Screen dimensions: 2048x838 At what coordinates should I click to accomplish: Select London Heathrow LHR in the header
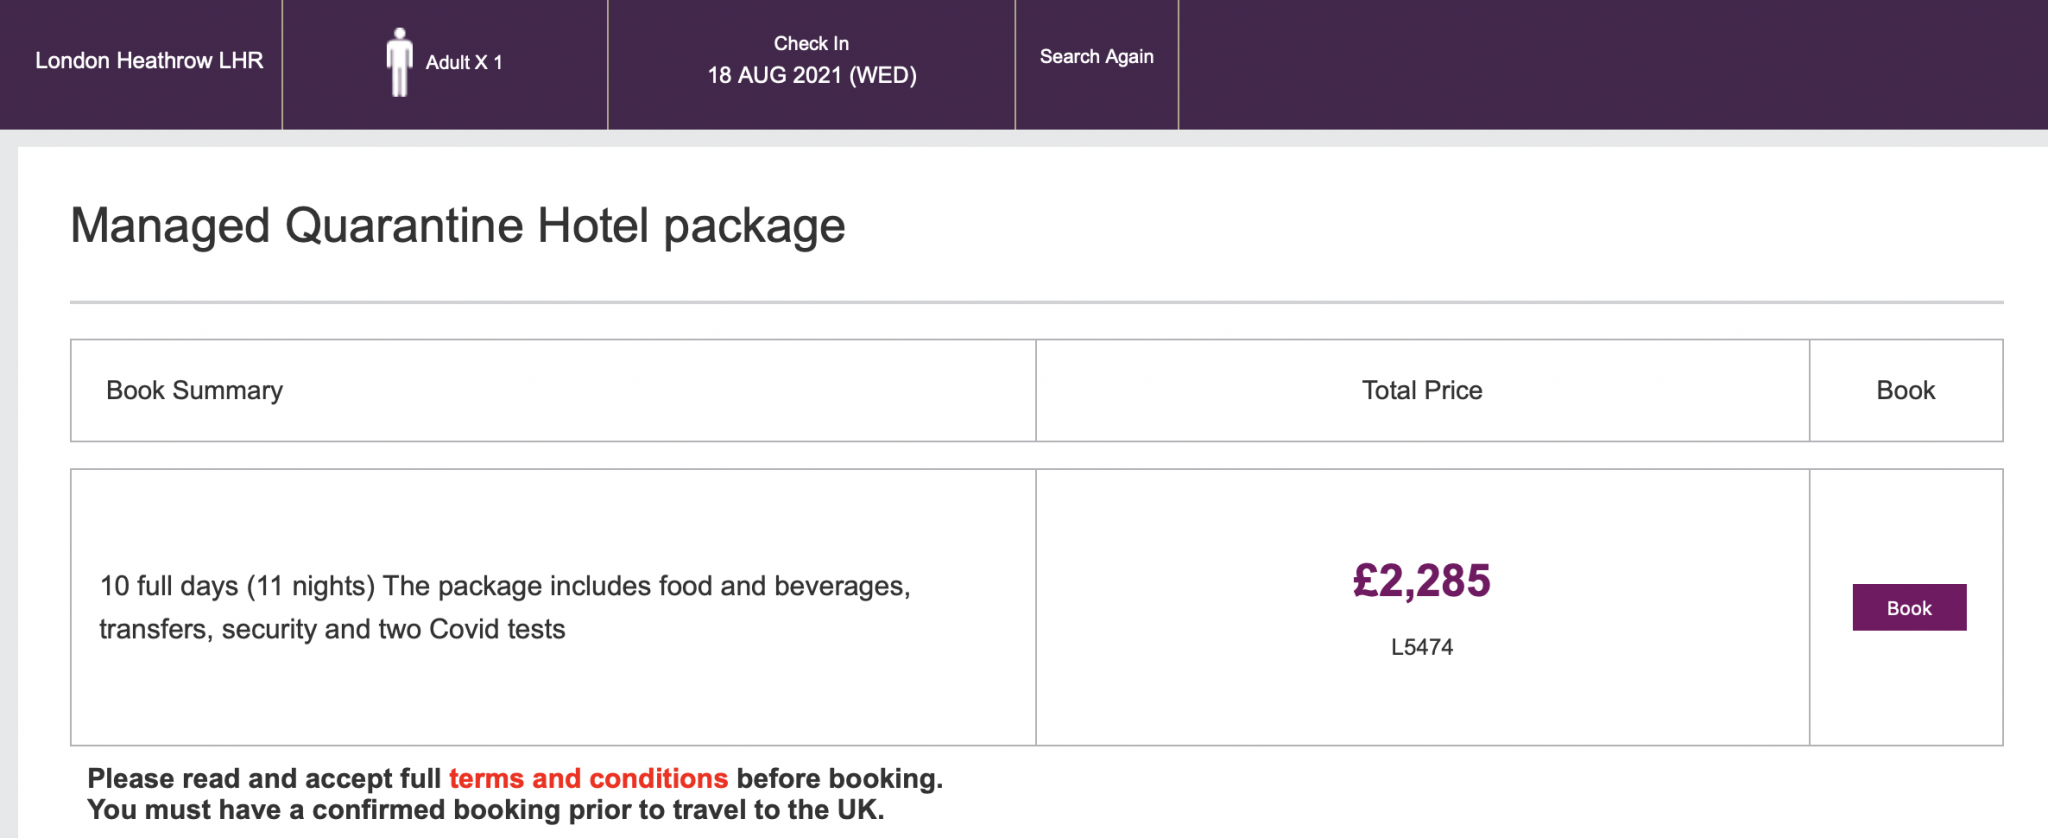point(149,61)
